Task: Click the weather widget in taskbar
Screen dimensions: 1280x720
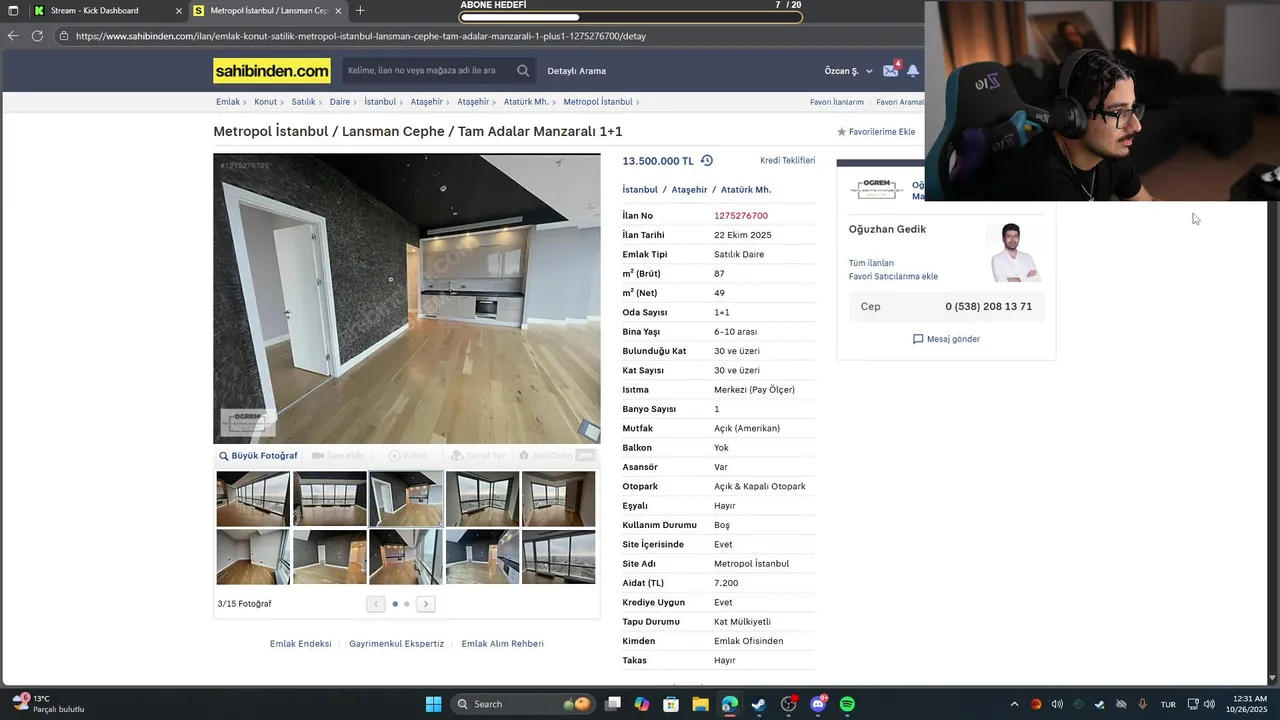Action: [48, 704]
